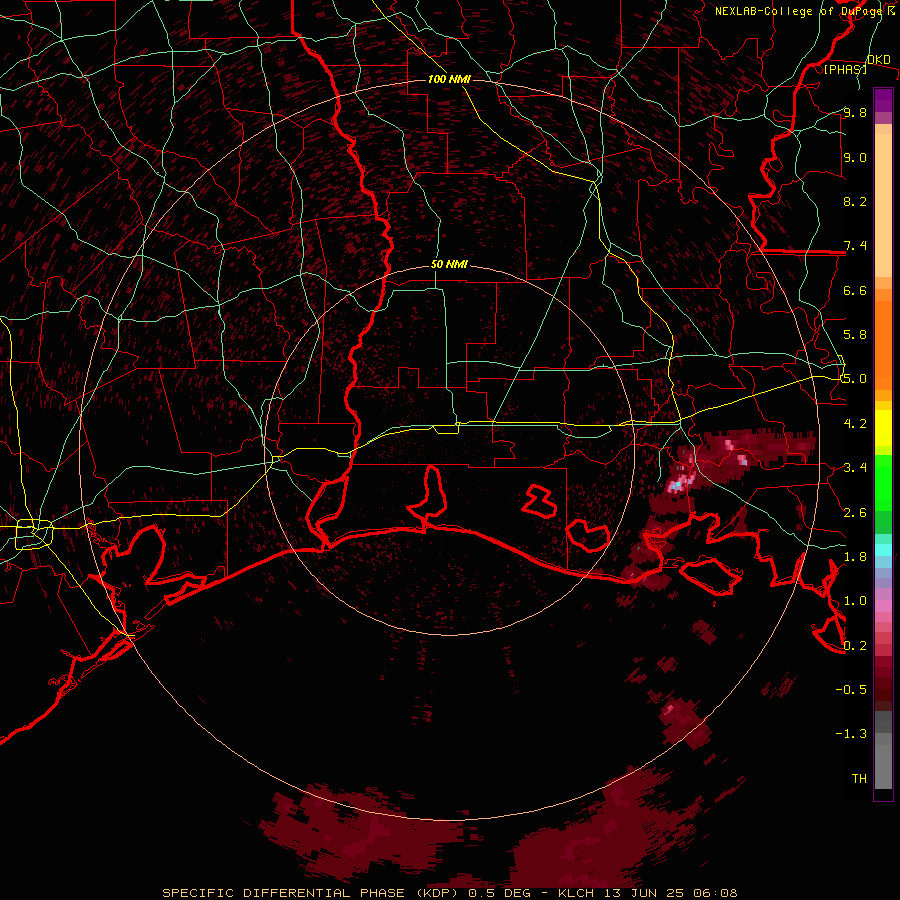Select the [PHAS] legend heading
The width and height of the screenshot is (900, 900).
point(845,69)
